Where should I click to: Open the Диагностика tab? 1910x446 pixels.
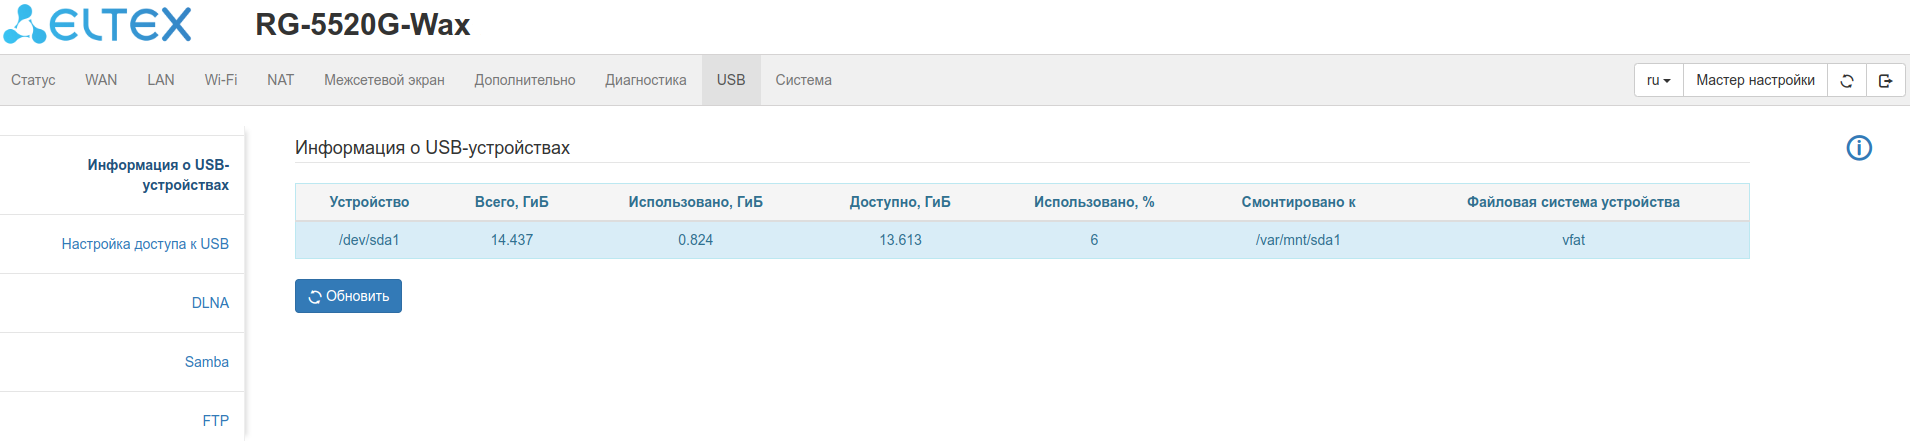pyautogui.click(x=645, y=80)
